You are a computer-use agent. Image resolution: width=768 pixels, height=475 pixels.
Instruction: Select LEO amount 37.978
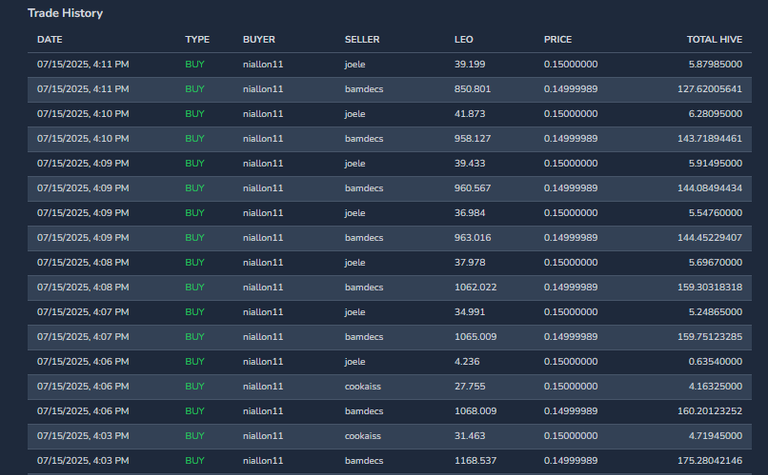coord(470,262)
